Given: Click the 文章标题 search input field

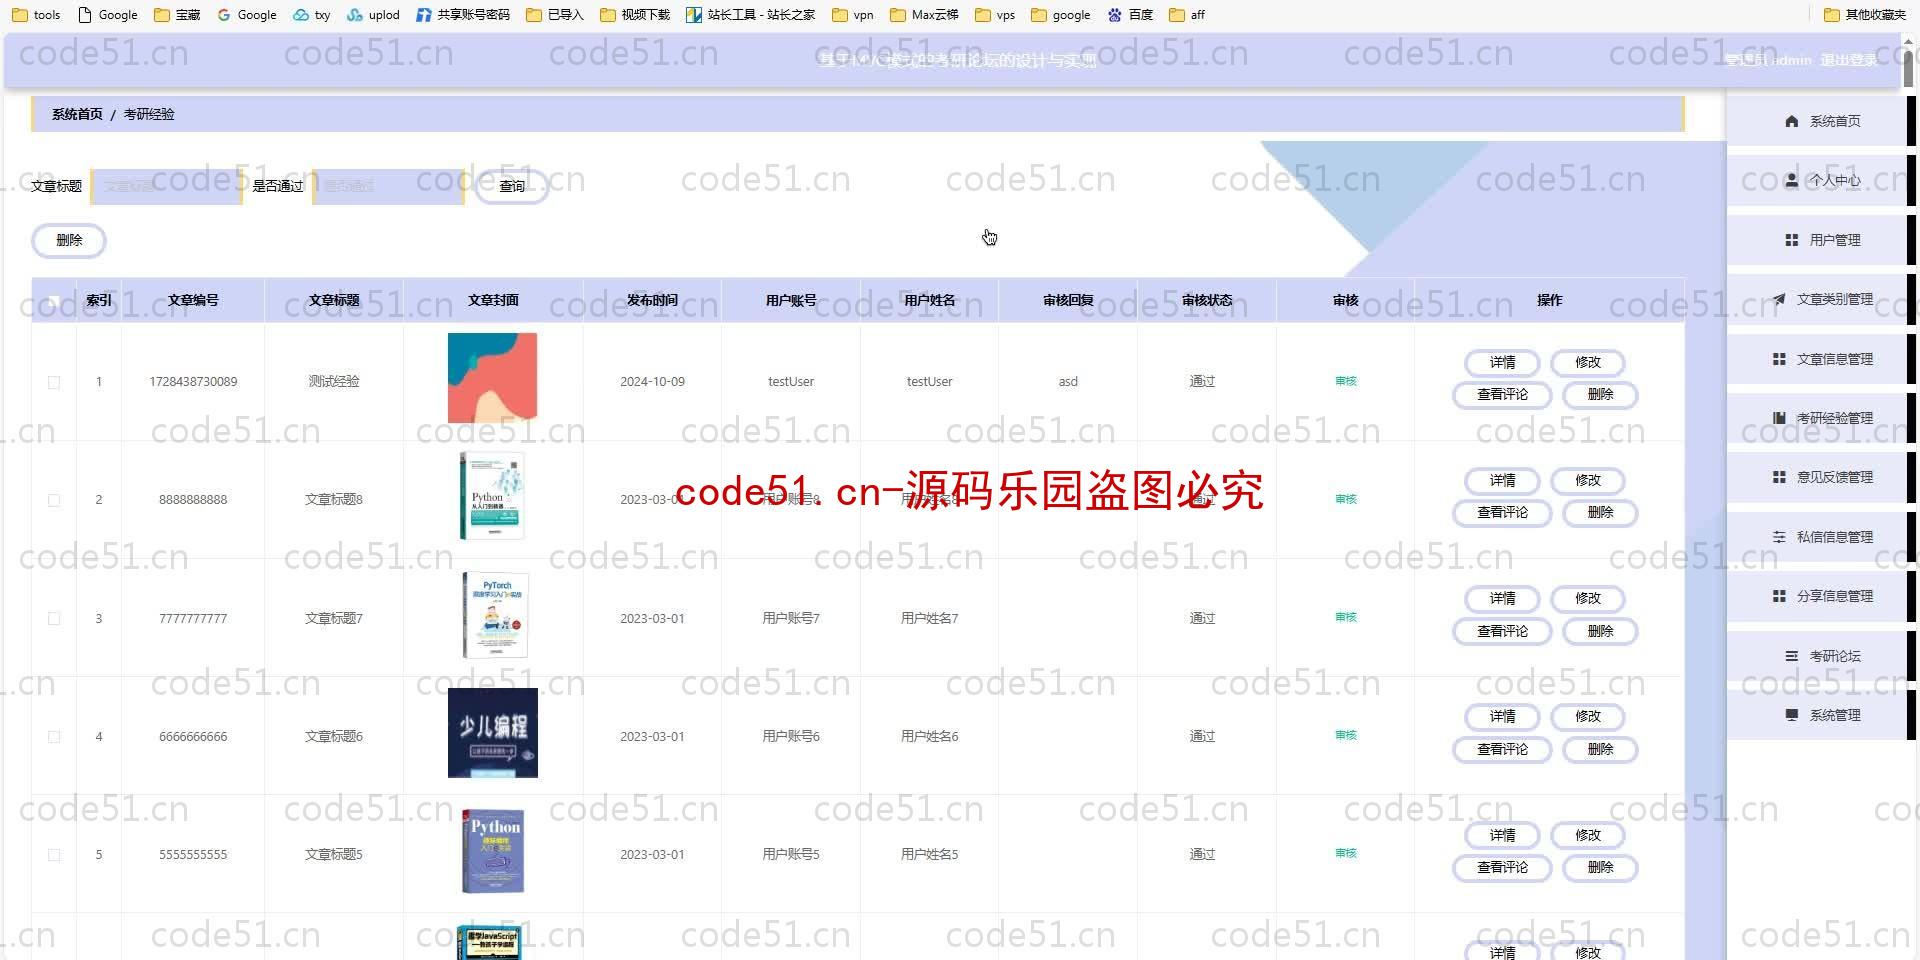Looking at the screenshot, I should [167, 186].
